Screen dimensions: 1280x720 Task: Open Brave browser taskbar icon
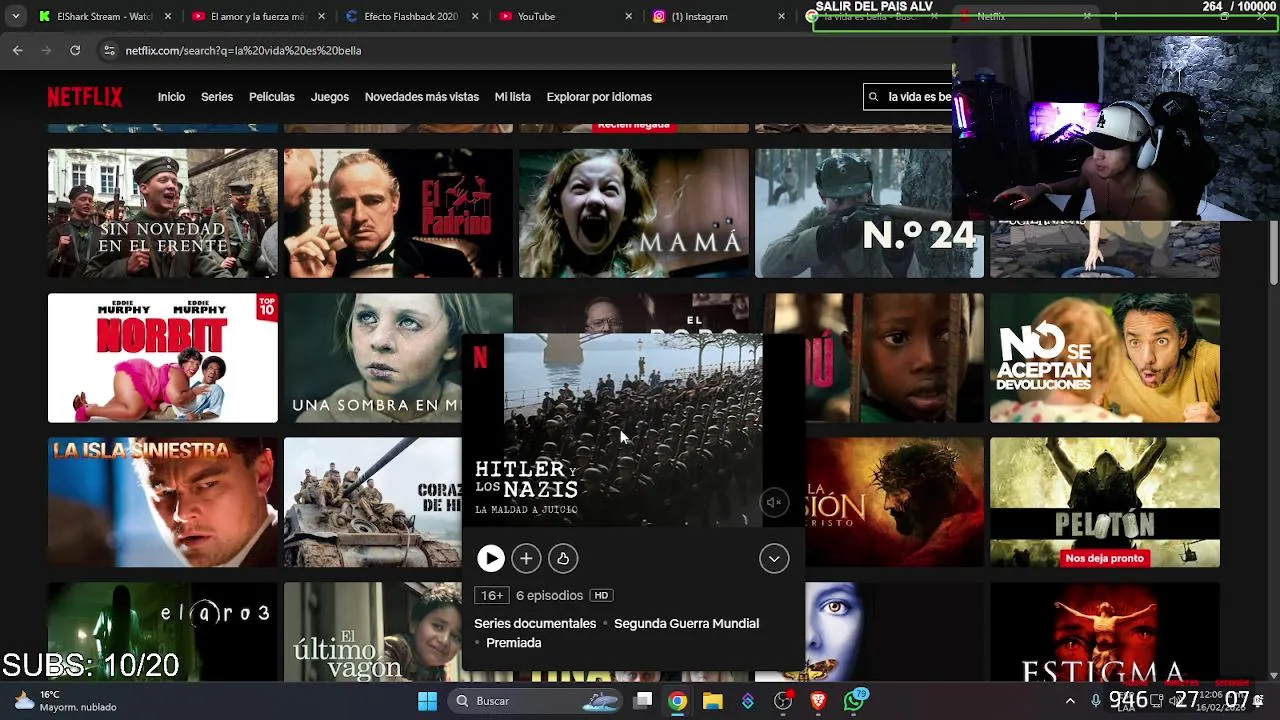[x=818, y=701]
